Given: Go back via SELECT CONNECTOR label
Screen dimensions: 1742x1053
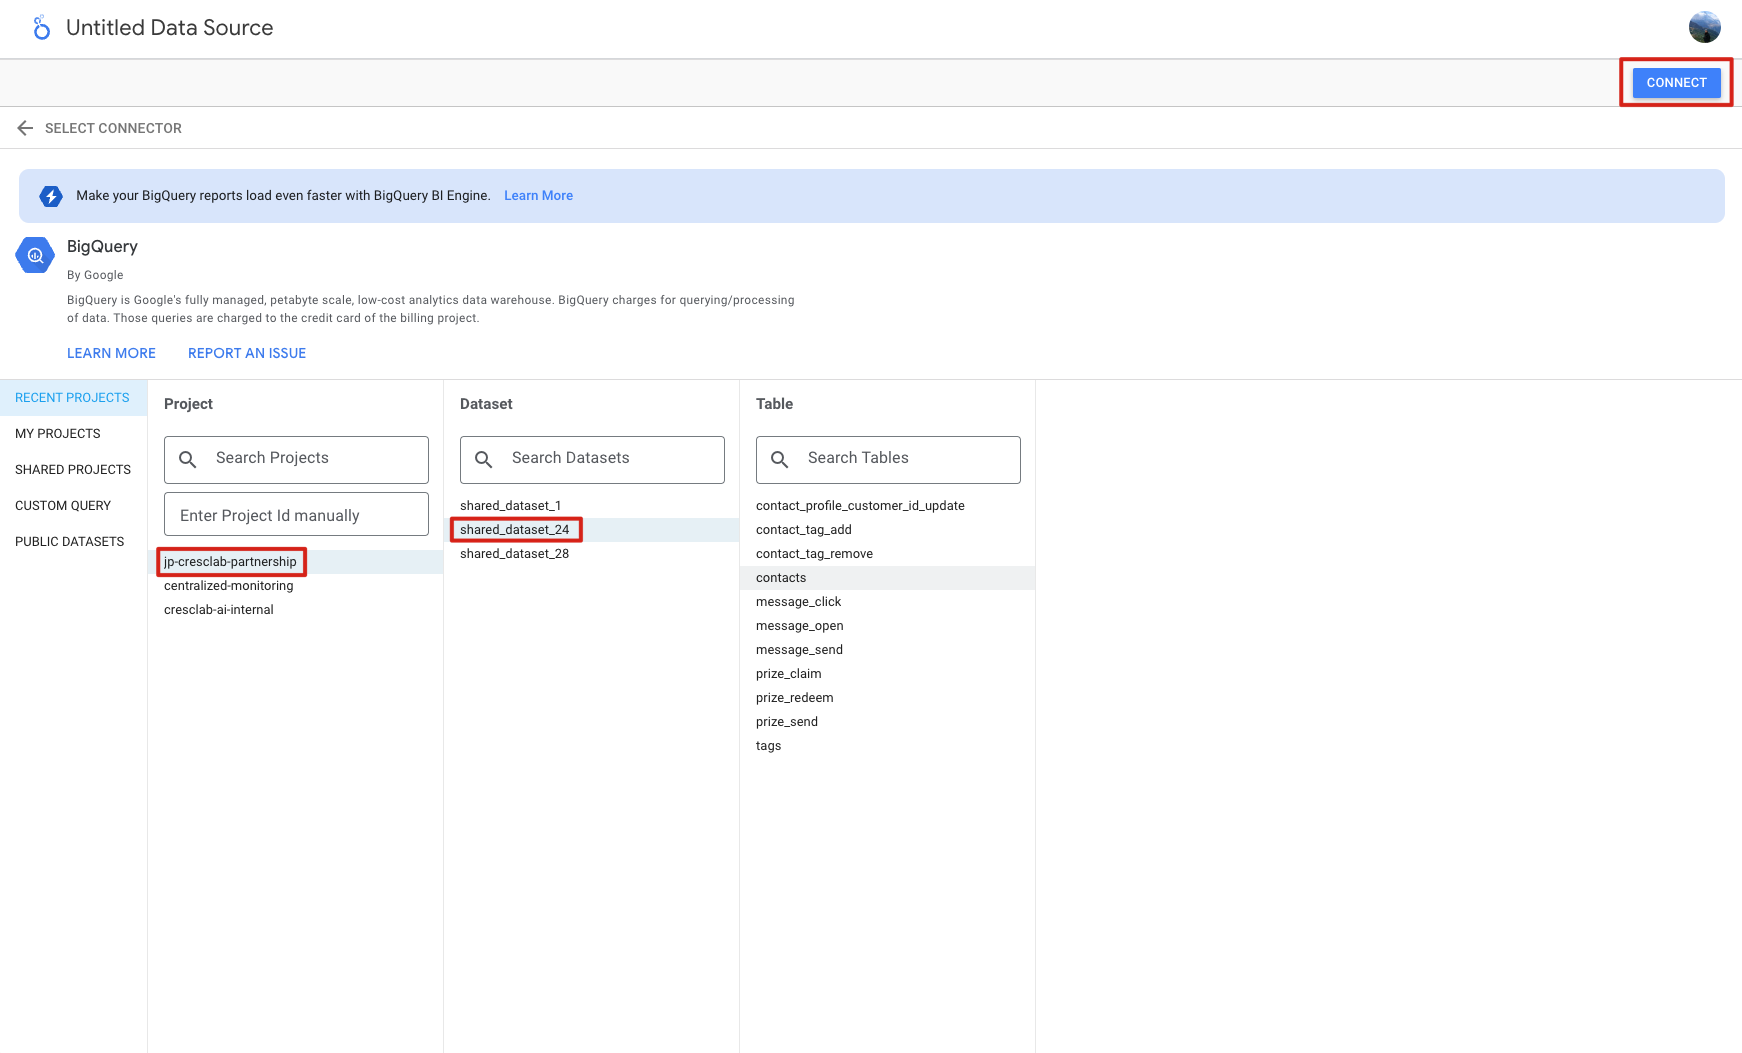Looking at the screenshot, I should (113, 128).
